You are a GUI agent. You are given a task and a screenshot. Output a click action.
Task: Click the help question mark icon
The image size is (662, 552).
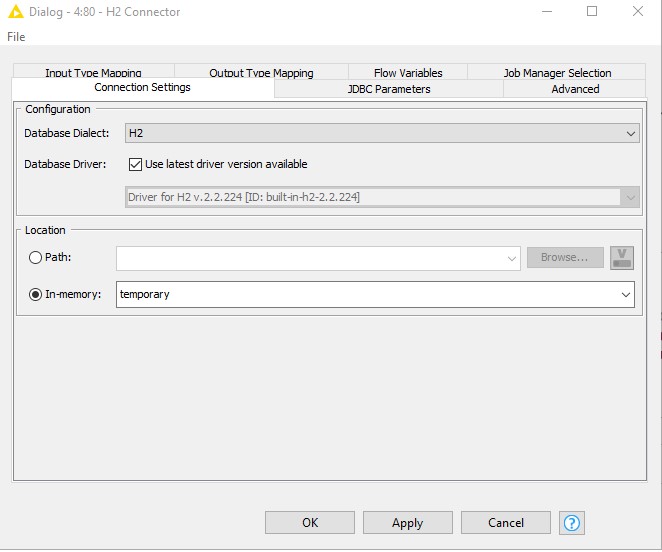572,522
